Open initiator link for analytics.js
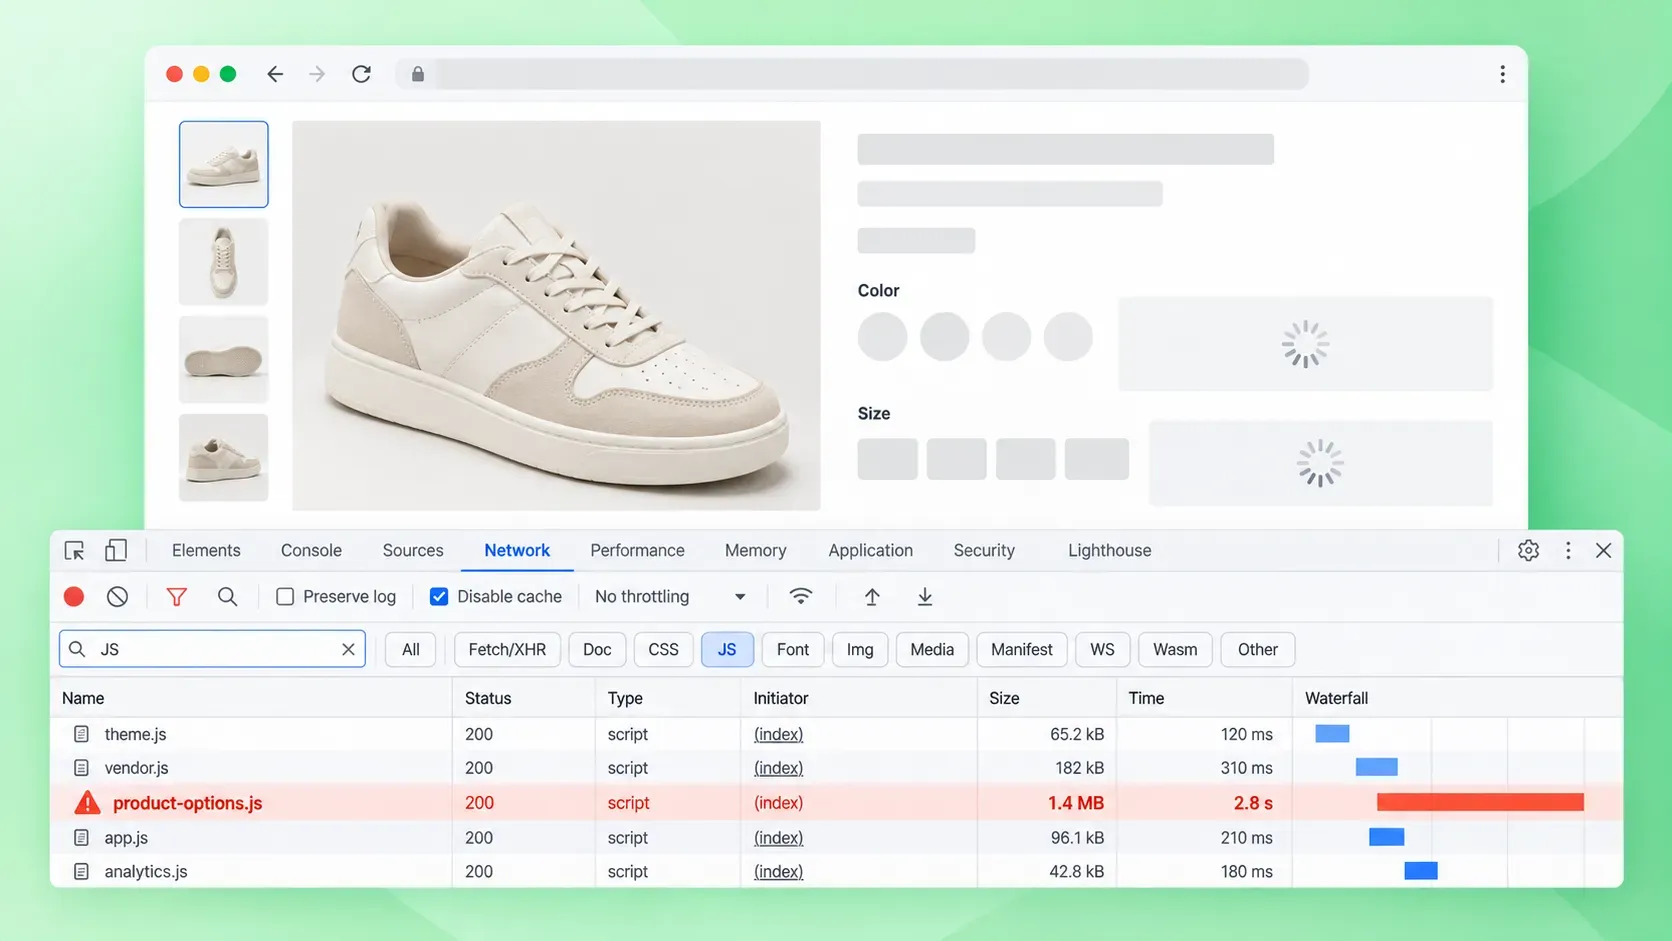Viewport: 1672px width, 941px height. [x=778, y=872]
